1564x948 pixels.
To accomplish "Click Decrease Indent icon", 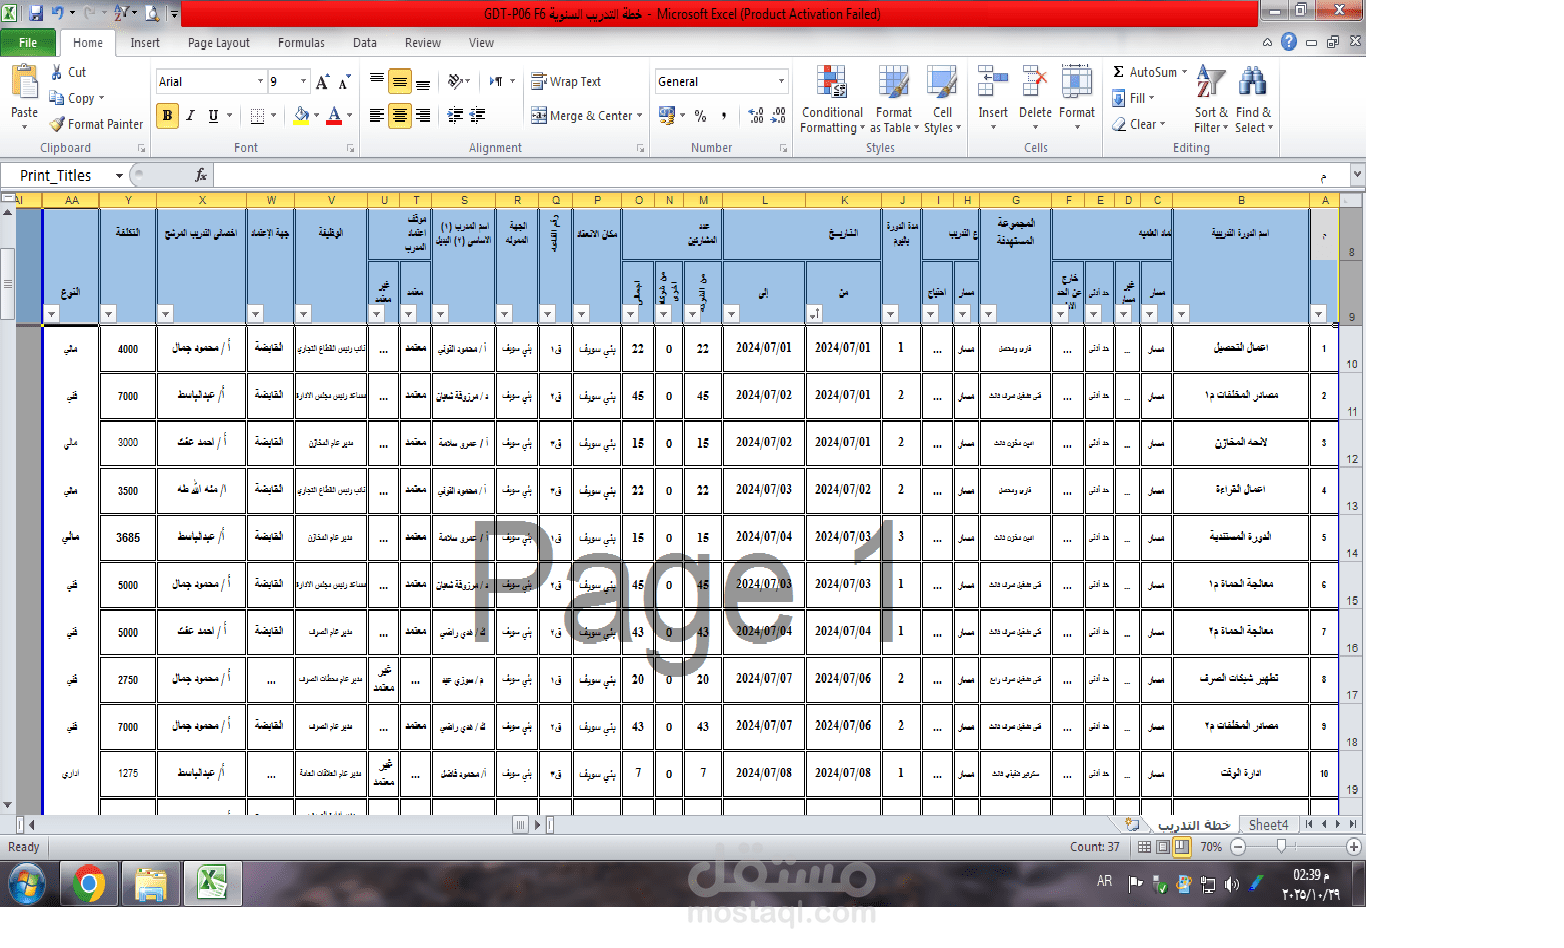I will click(455, 115).
